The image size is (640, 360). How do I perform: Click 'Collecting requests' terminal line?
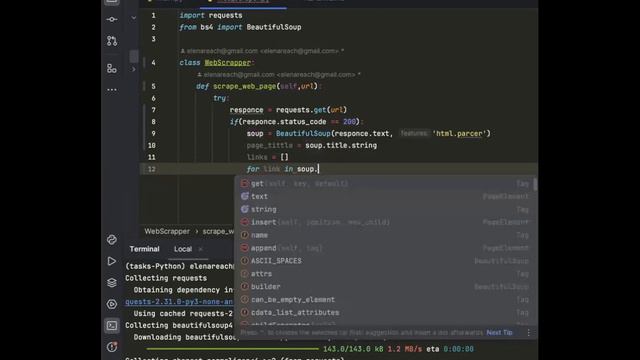[166, 278]
